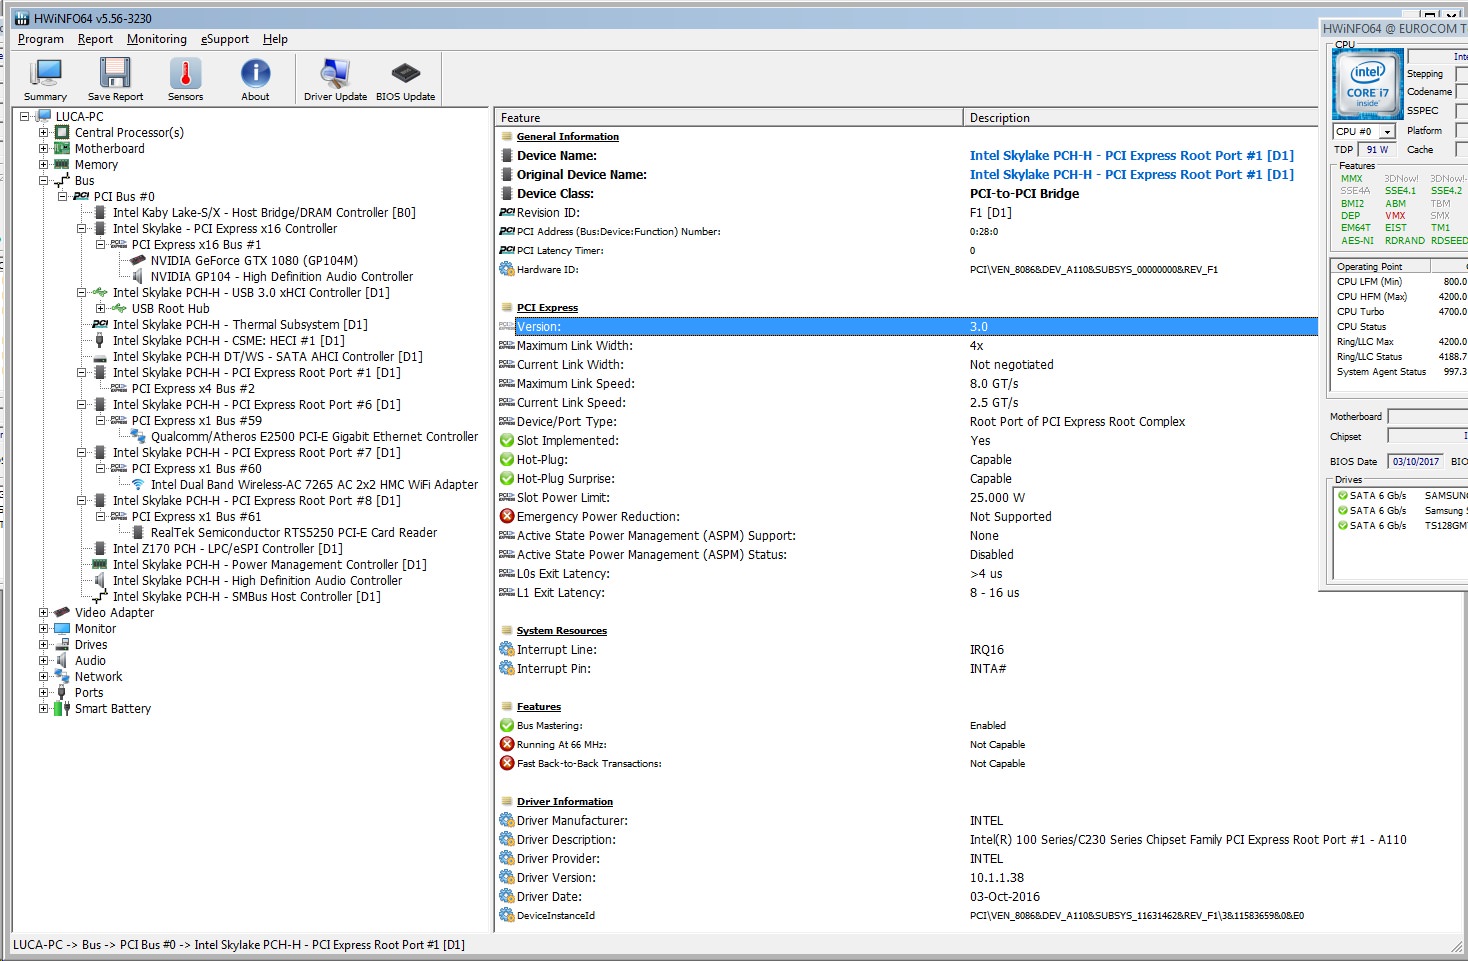Open the Help menu
1468x961 pixels.
pyautogui.click(x=275, y=39)
